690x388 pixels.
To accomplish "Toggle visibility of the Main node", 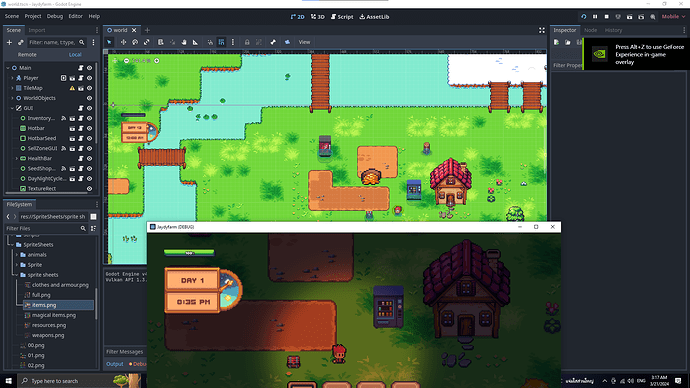I will tap(89, 68).
